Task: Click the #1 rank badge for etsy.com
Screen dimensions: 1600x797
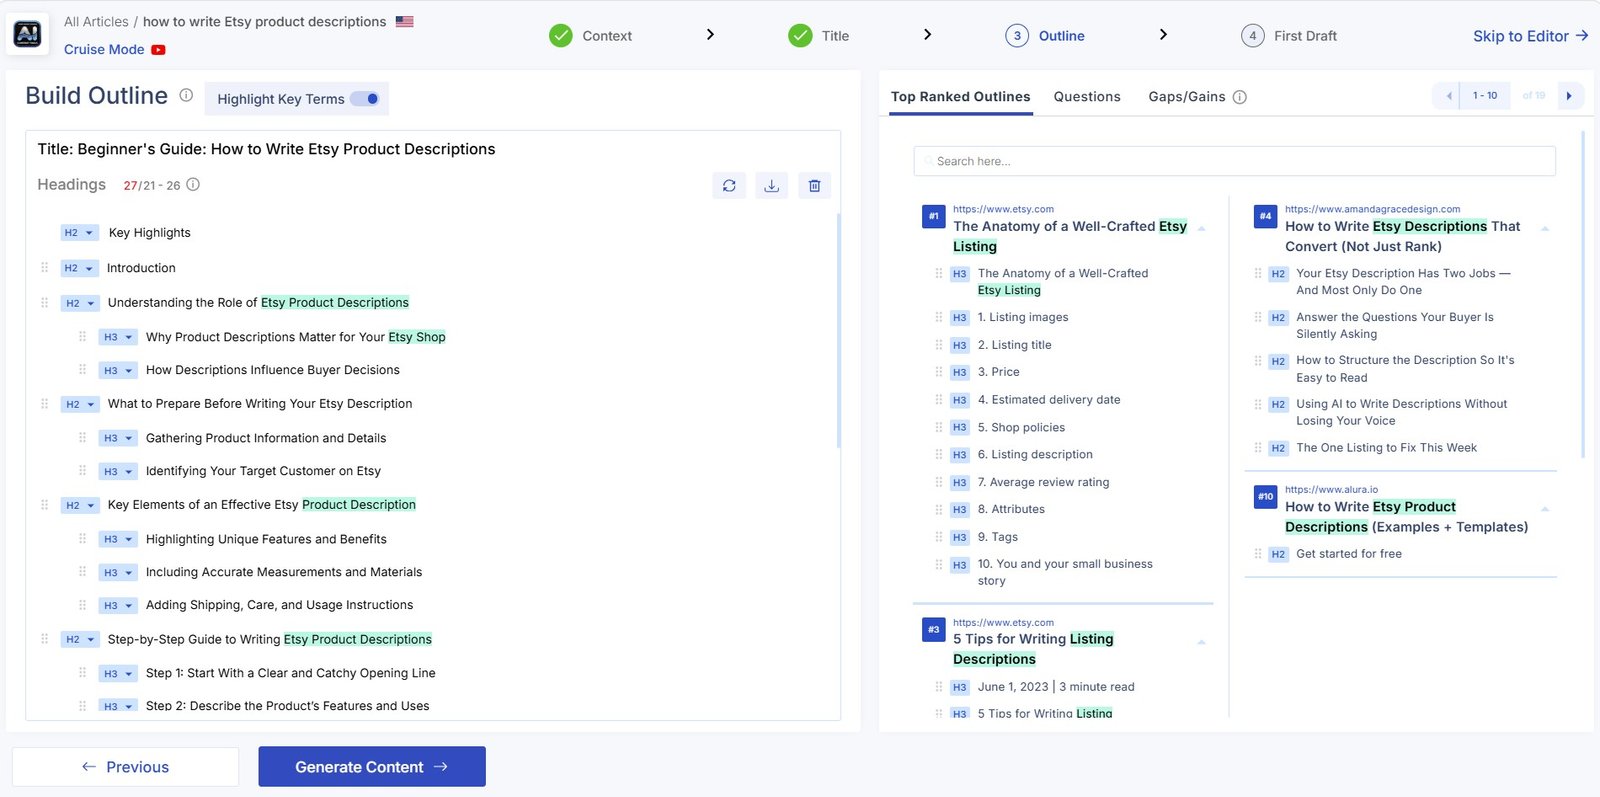Action: point(933,216)
